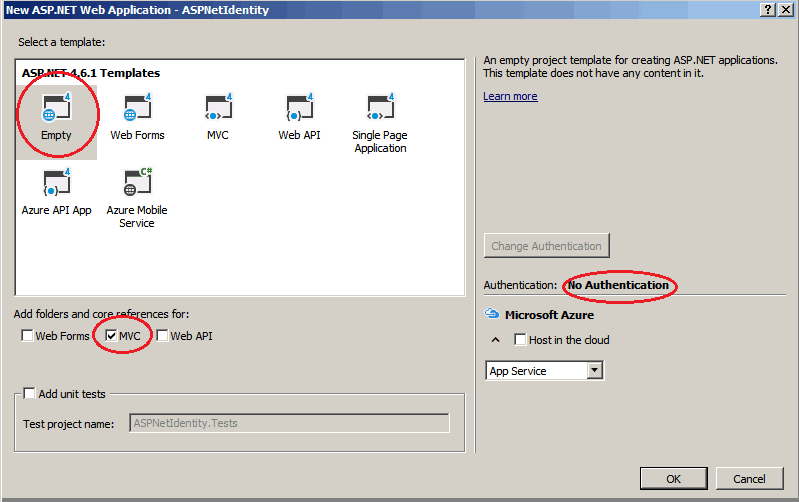
Task: Confirm with the OK button
Action: pyautogui.click(x=673, y=479)
